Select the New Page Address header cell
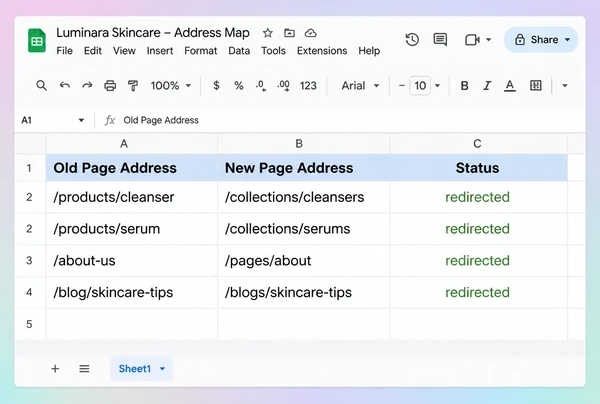 pos(304,168)
